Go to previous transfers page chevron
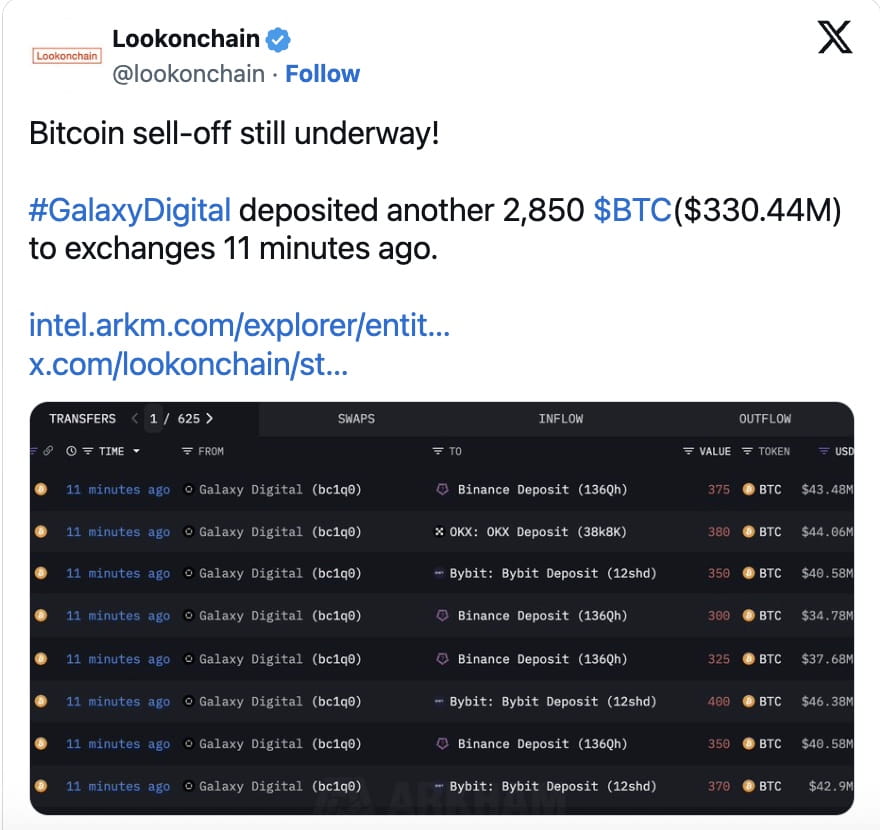 click(135, 419)
